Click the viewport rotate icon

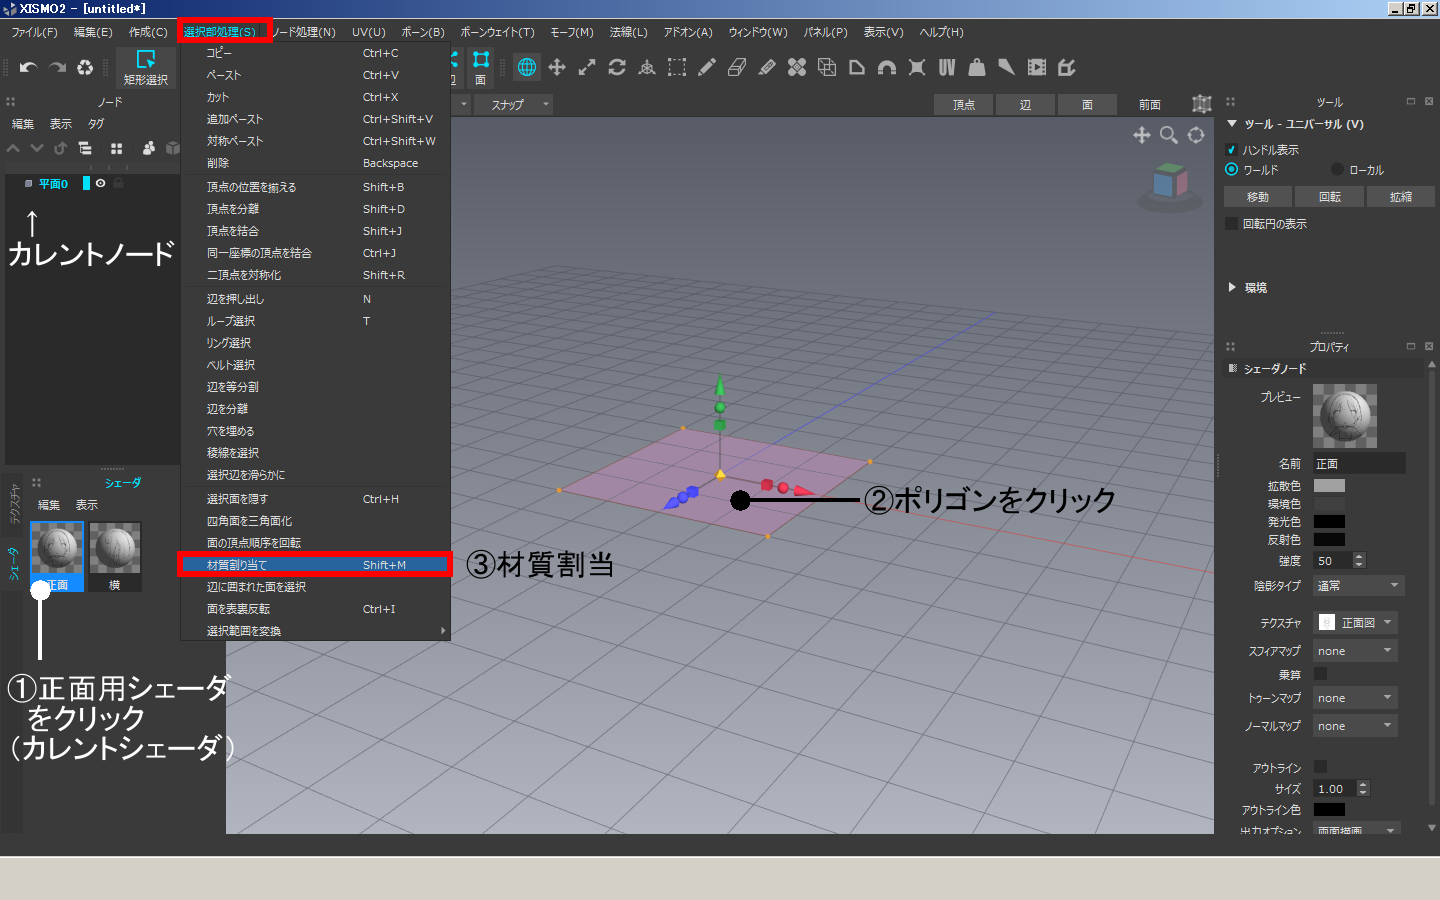(1196, 135)
